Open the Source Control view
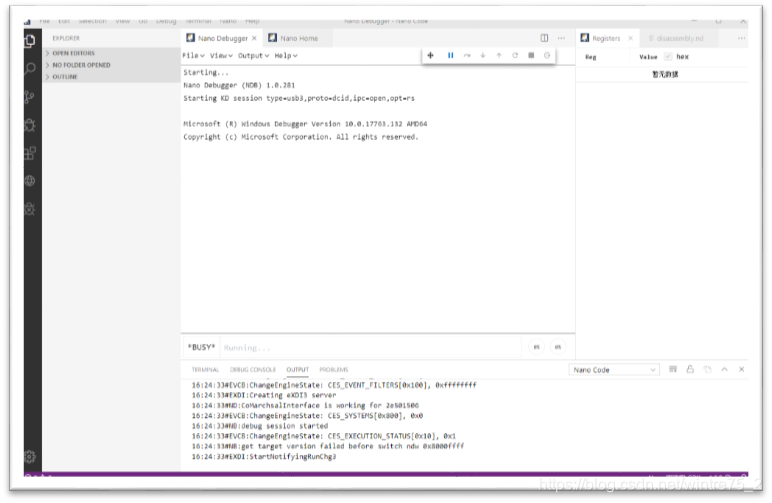Viewport: 772px width, 503px height. pos(30,97)
